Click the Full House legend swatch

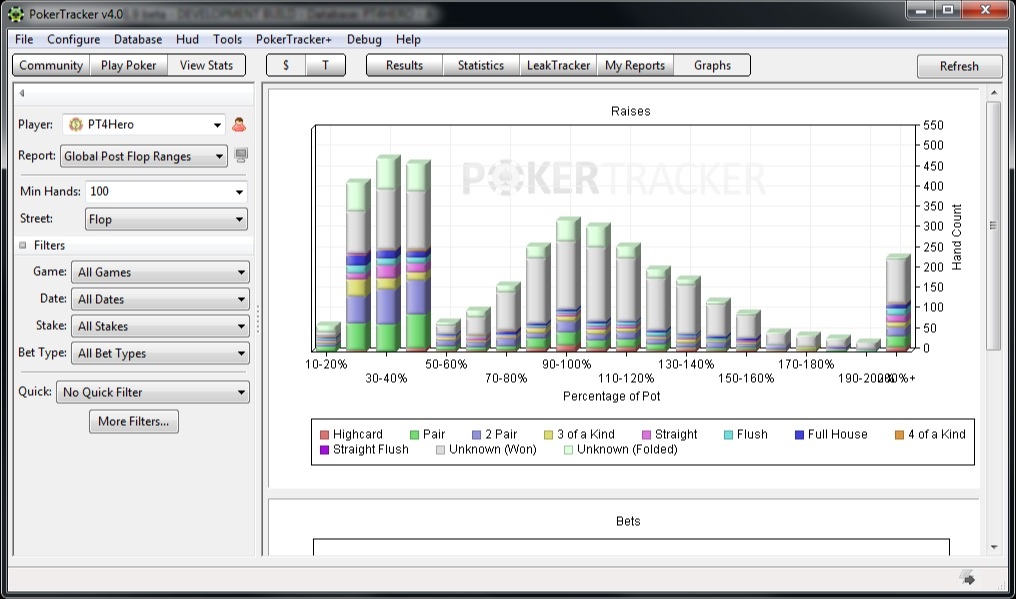point(800,434)
